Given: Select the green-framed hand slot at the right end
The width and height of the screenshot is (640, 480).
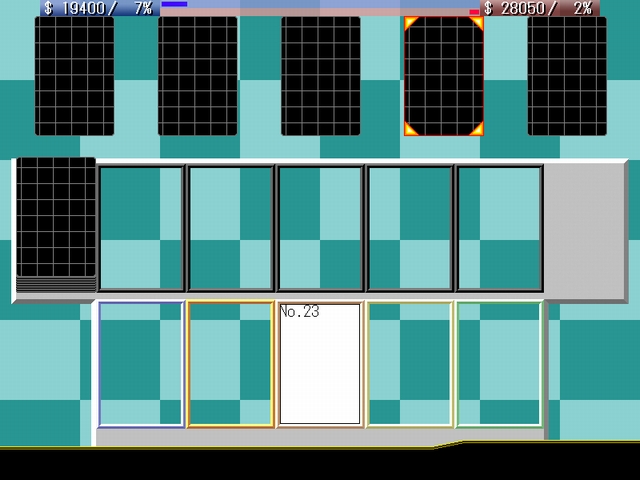Looking at the screenshot, I should click(x=500, y=364).
